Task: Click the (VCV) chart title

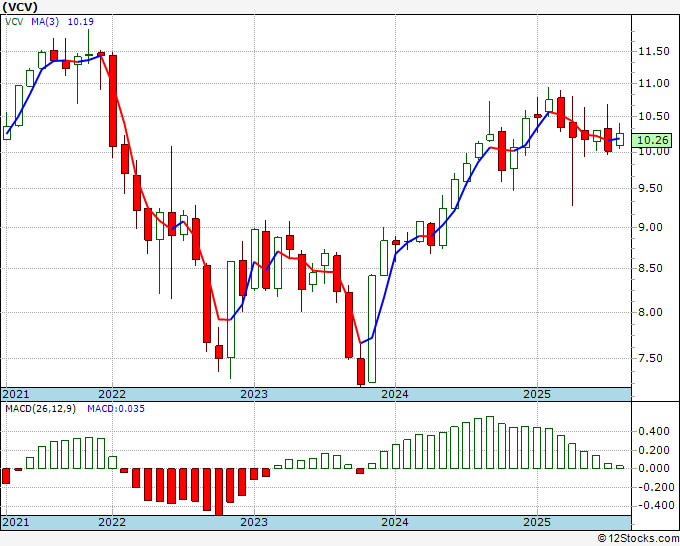Action: [20, 7]
